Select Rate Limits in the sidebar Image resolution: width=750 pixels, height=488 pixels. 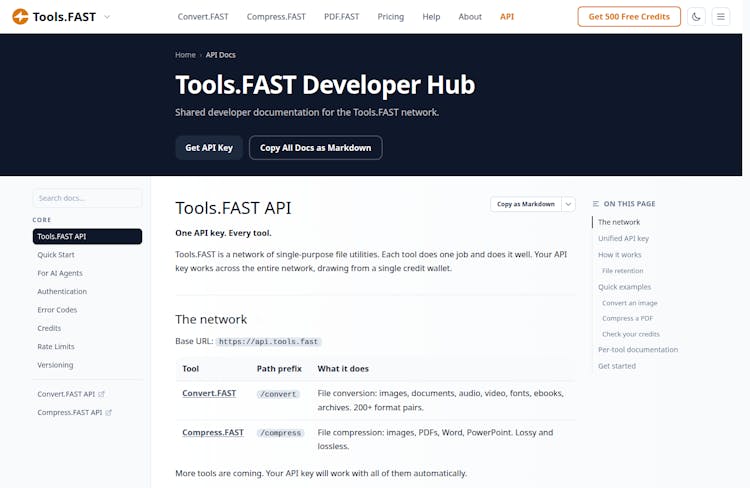56,346
